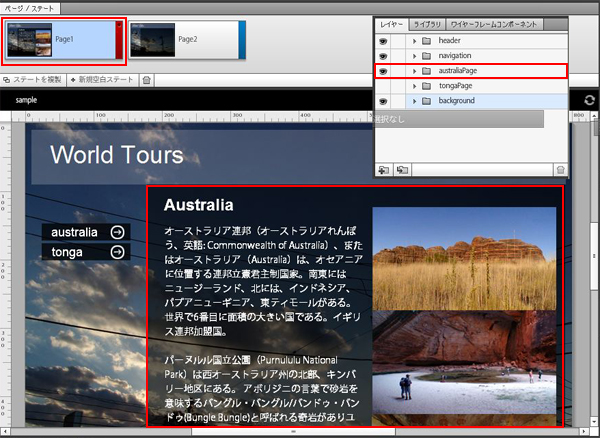Select the Page2 state thumbnail
This screenshot has width=600, height=438.
pos(153,40)
